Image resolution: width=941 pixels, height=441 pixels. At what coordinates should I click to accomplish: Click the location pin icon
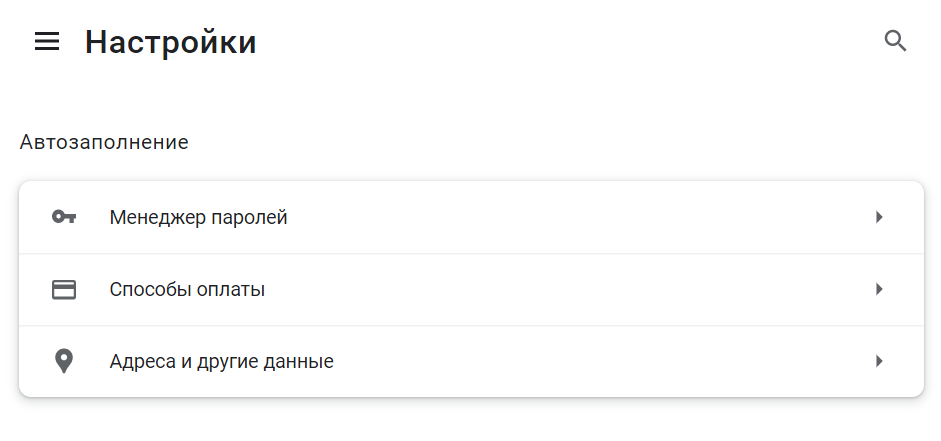click(x=64, y=361)
